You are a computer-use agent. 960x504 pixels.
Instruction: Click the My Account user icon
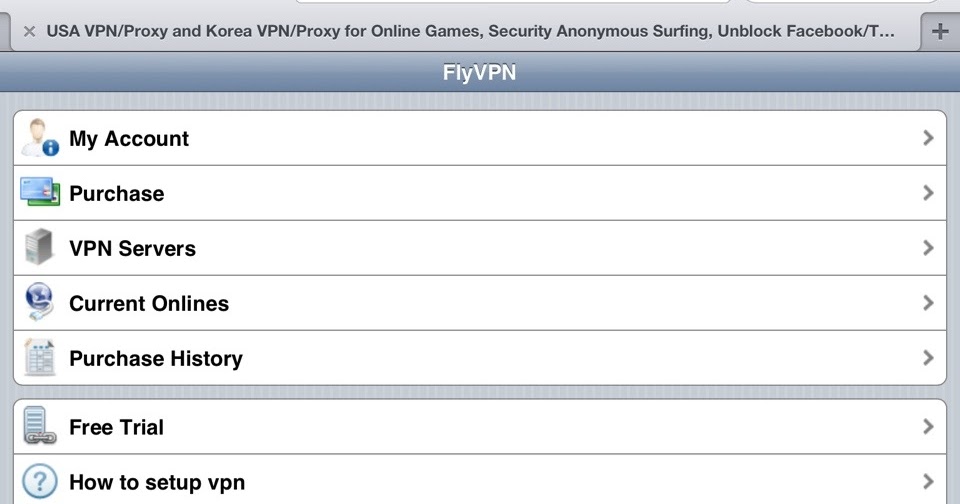[x=40, y=138]
